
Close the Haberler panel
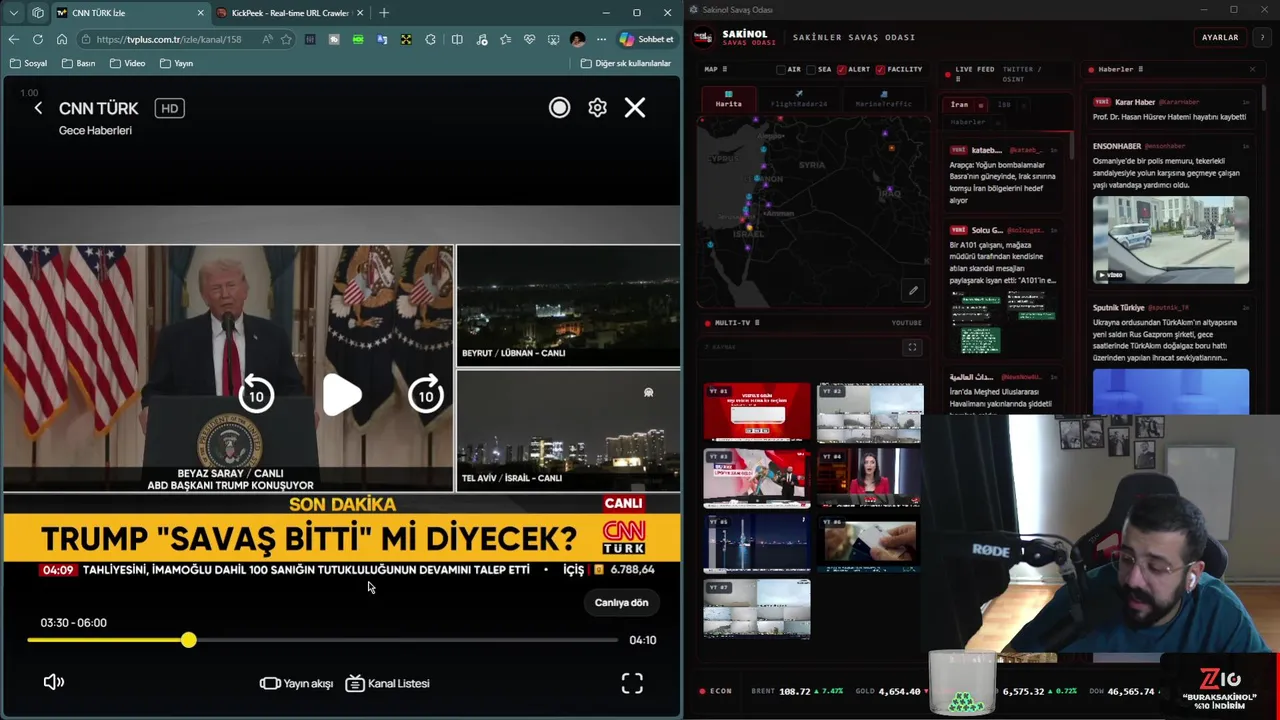tap(1252, 69)
